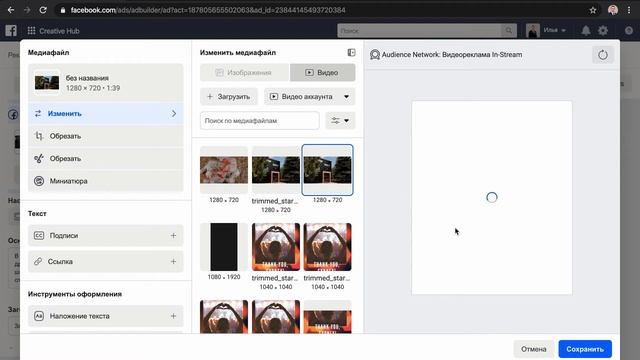Viewport: 640px width, 360px height.
Task: Select the first Обрезать crop option
Action: (106, 136)
